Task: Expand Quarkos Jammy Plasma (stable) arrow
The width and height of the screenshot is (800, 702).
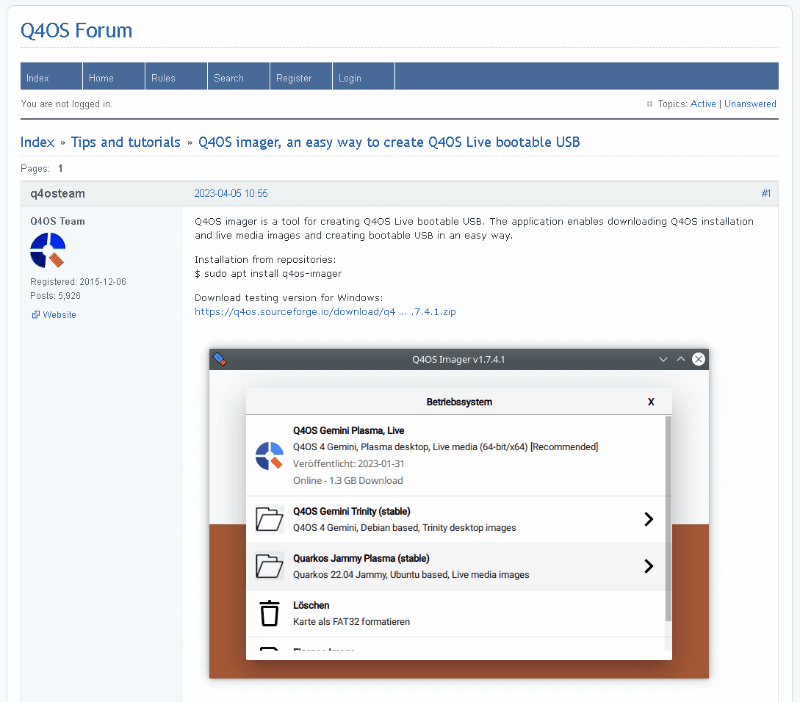Action: point(648,566)
